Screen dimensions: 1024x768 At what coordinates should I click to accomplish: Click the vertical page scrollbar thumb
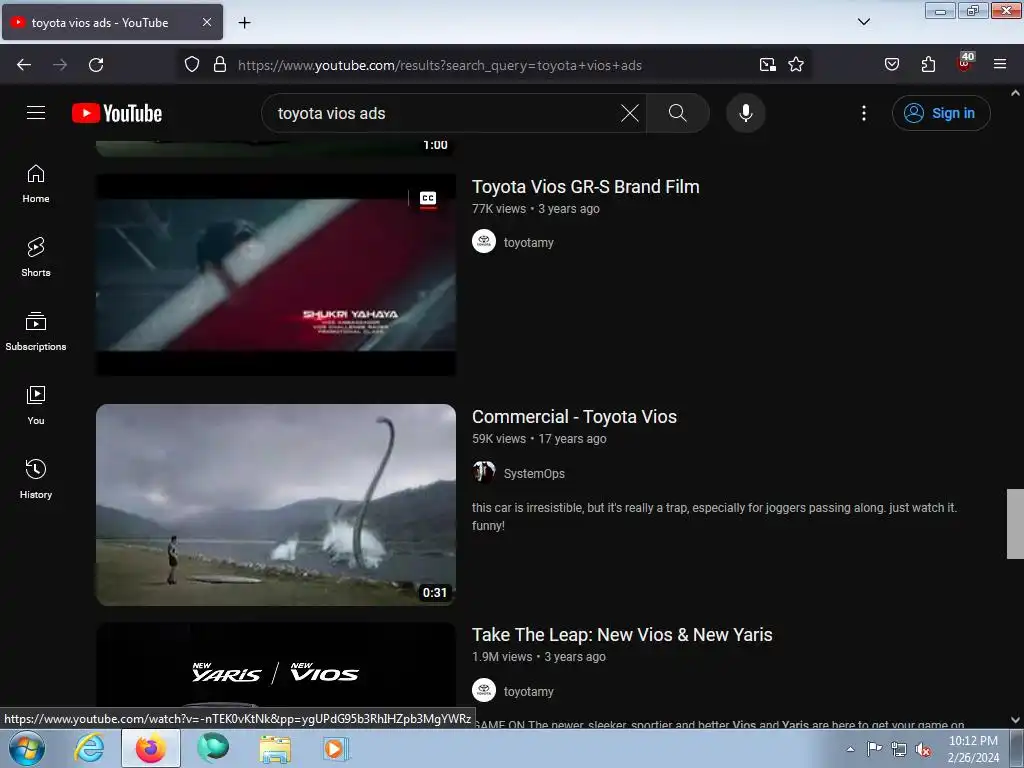point(1015,524)
